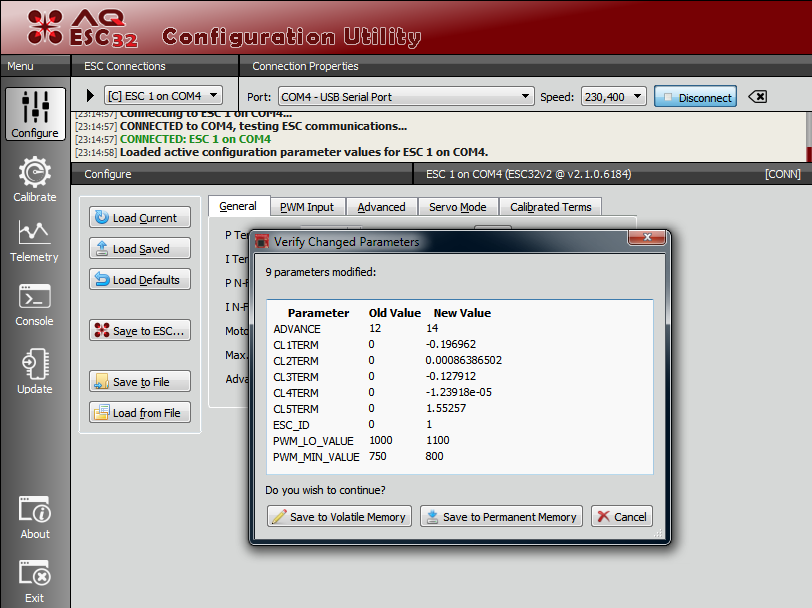
Task: Click the clear log backspace icon
Action: pyautogui.click(x=758, y=97)
